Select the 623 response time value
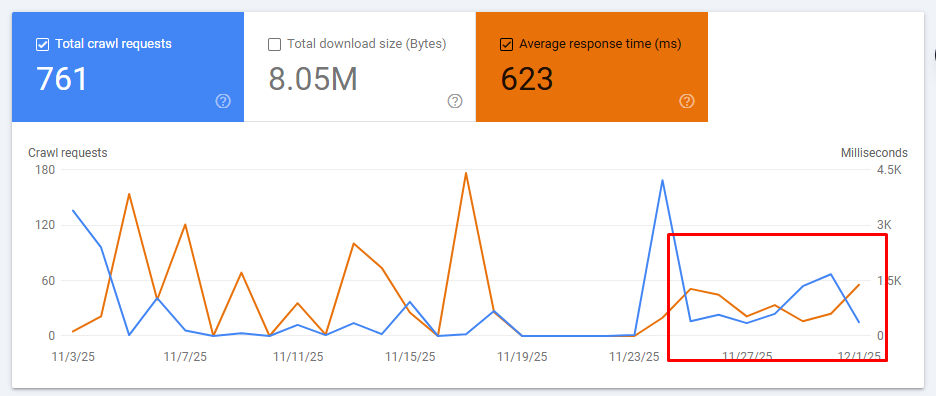The height and width of the screenshot is (396, 936). coord(526,79)
